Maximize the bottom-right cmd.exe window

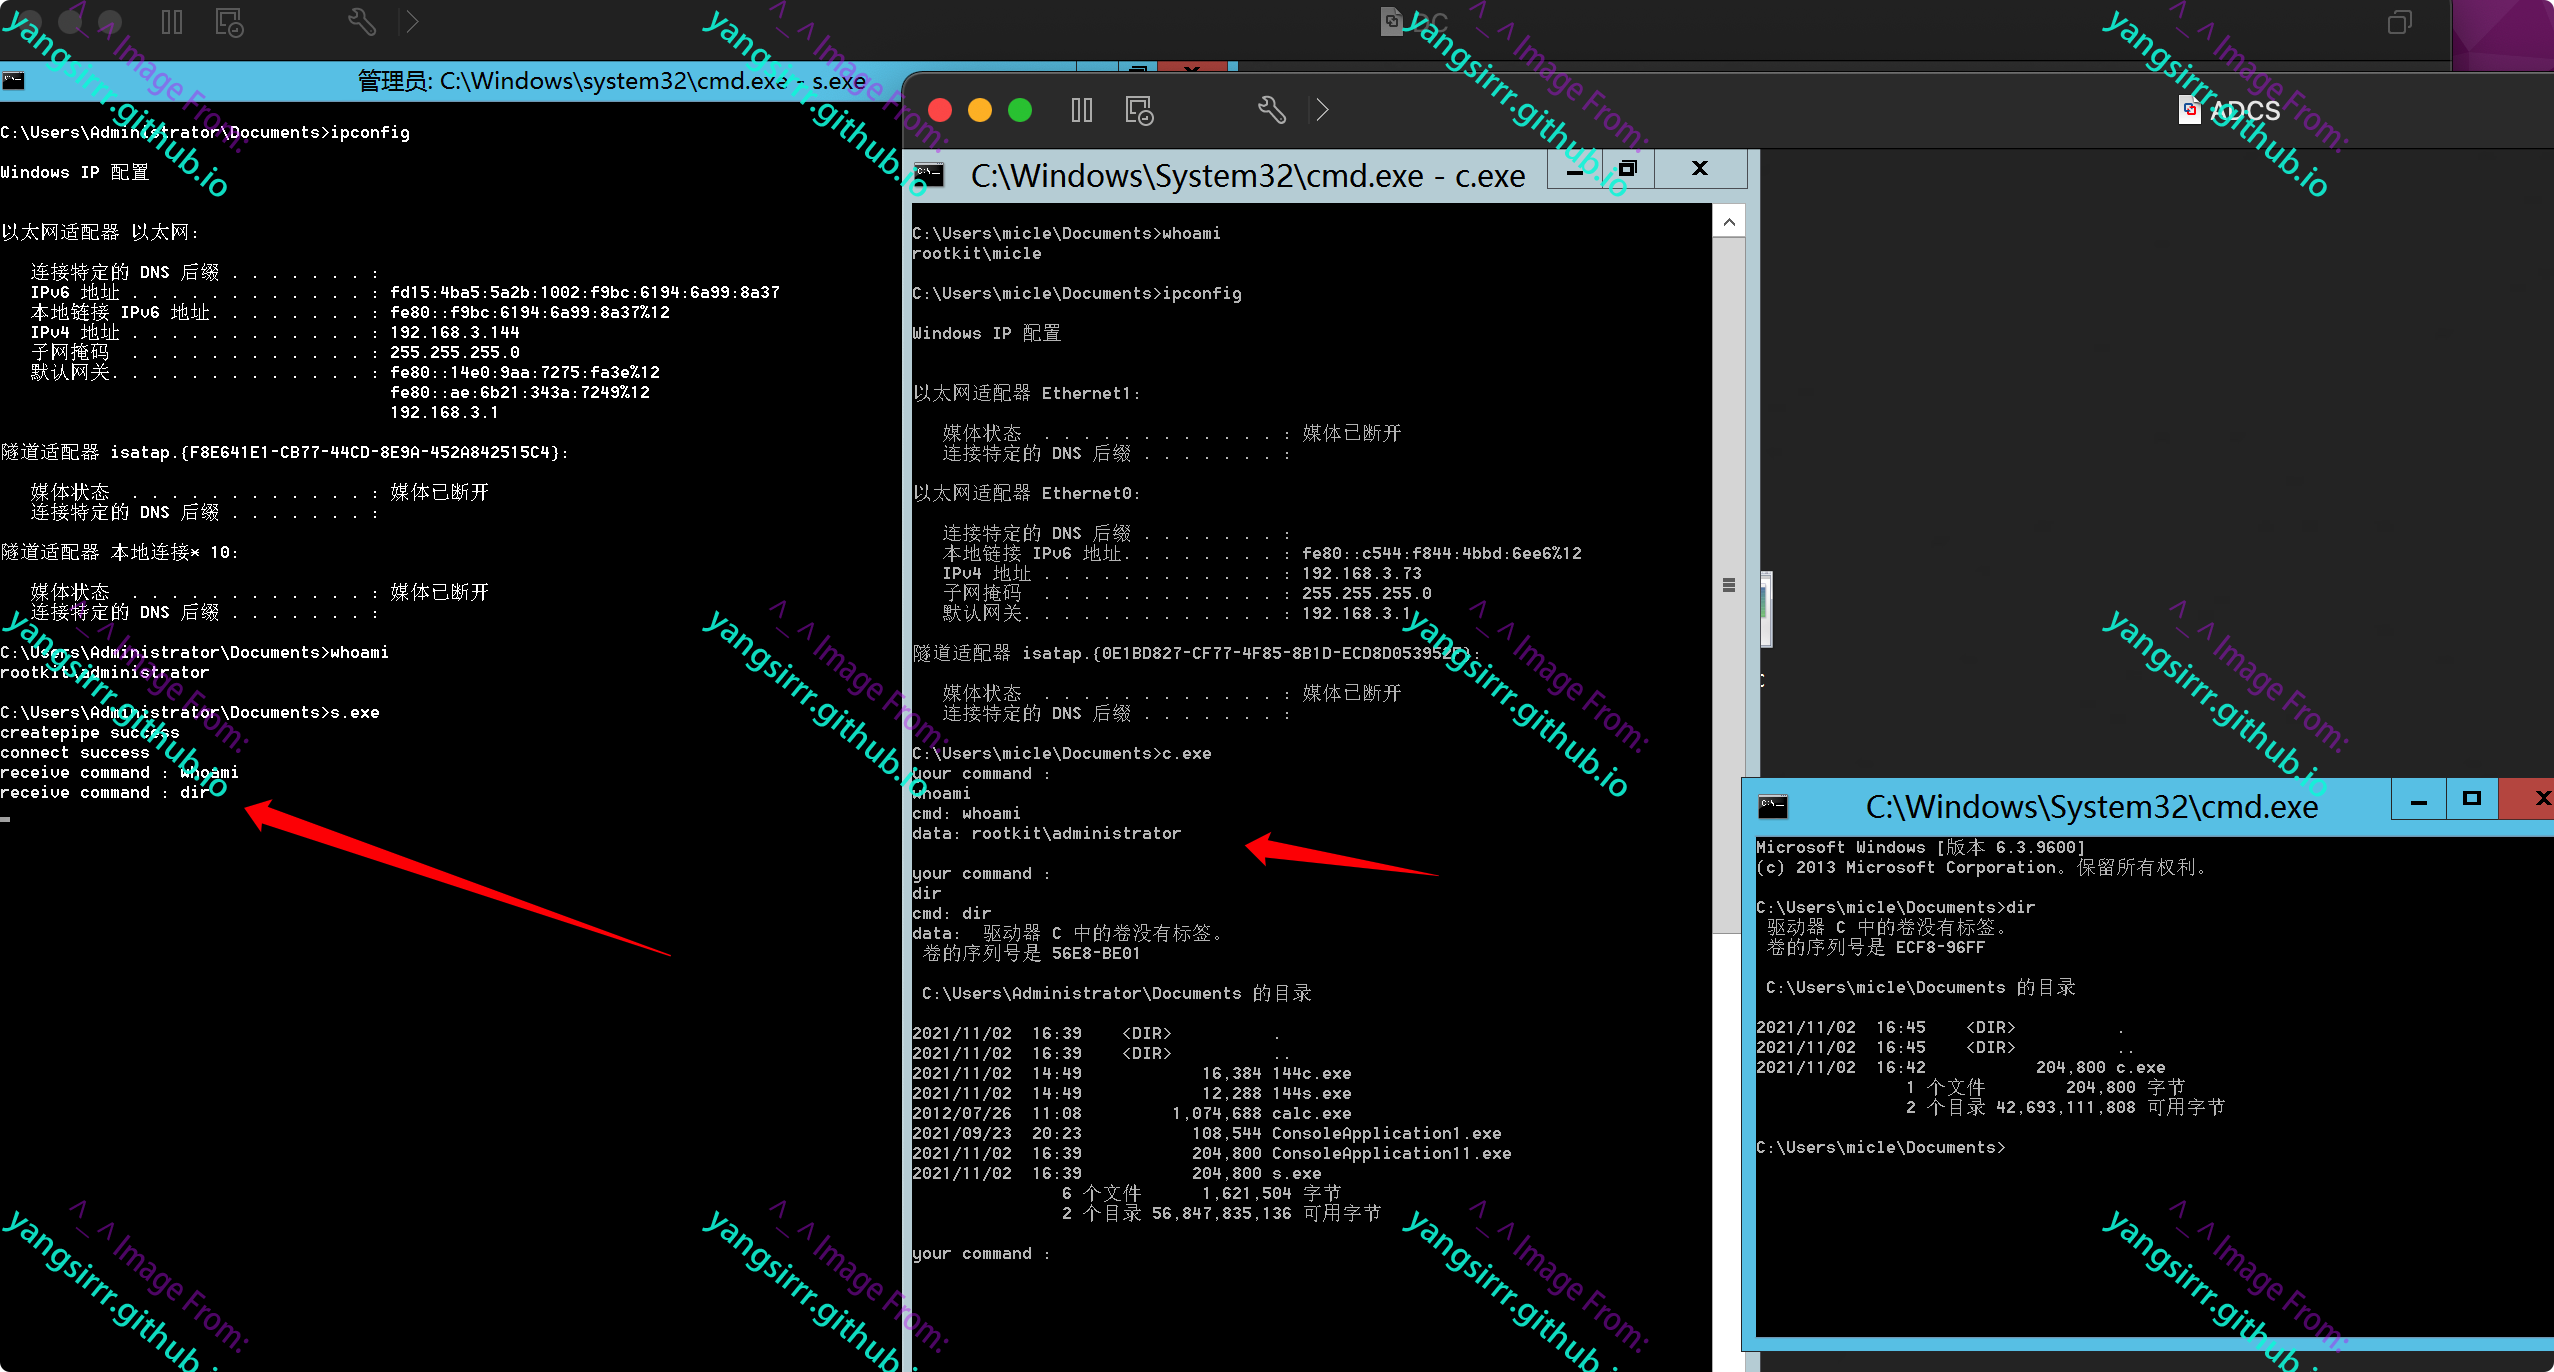[2472, 799]
